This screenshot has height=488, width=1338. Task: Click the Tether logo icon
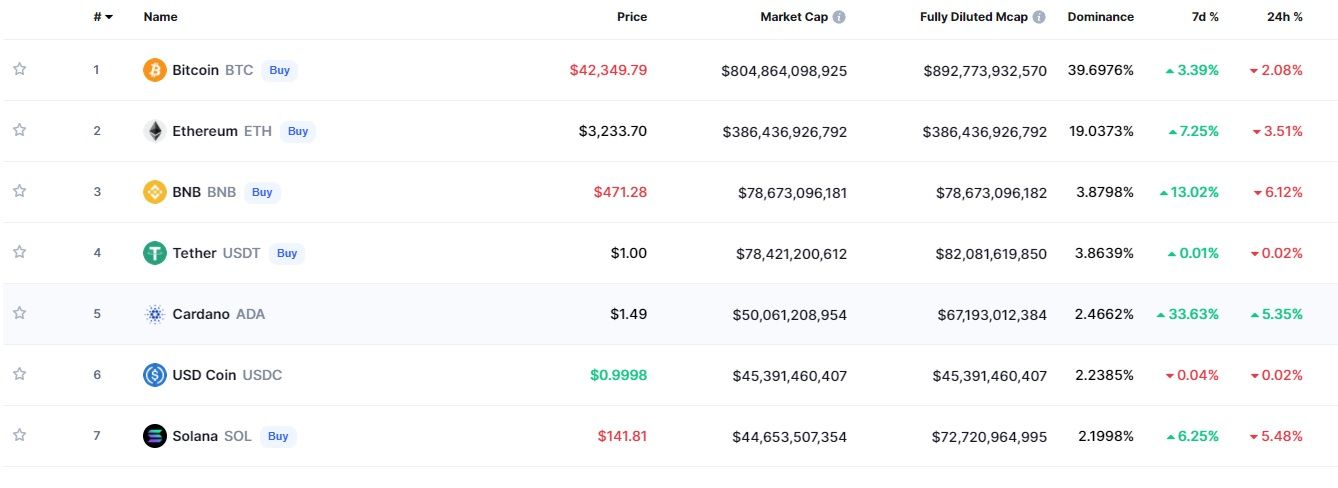155,253
